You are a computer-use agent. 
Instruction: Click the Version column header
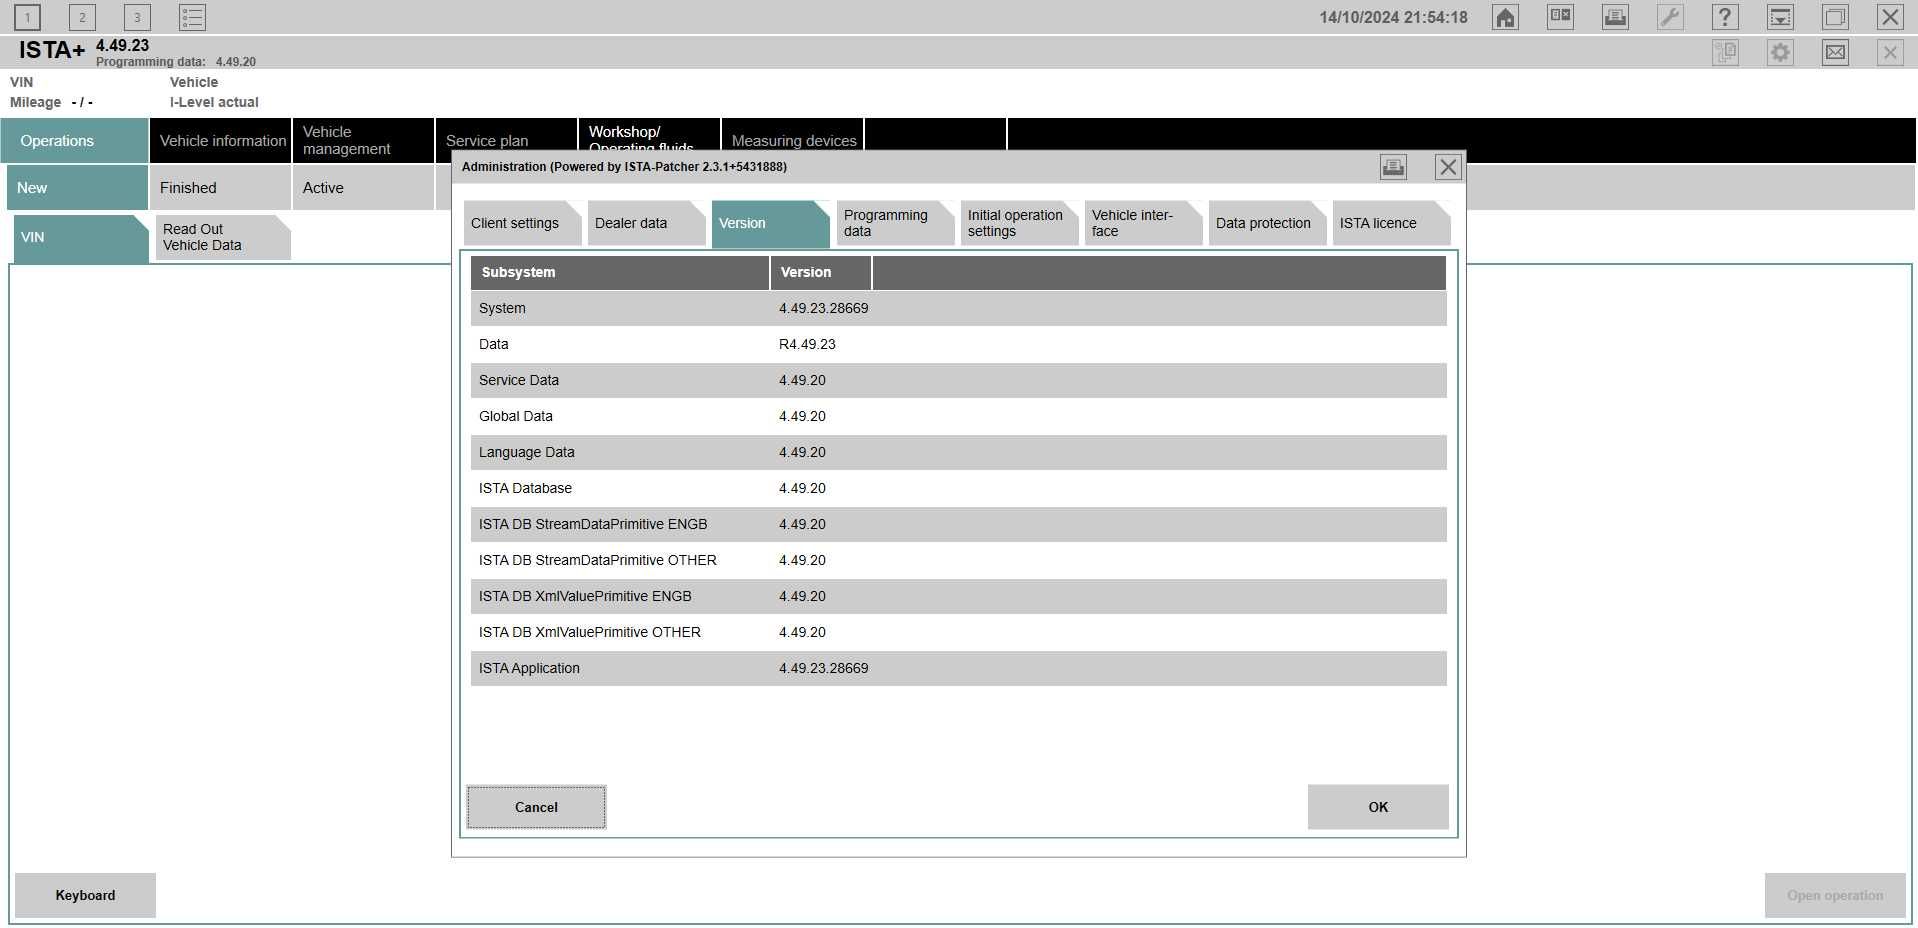coord(821,272)
